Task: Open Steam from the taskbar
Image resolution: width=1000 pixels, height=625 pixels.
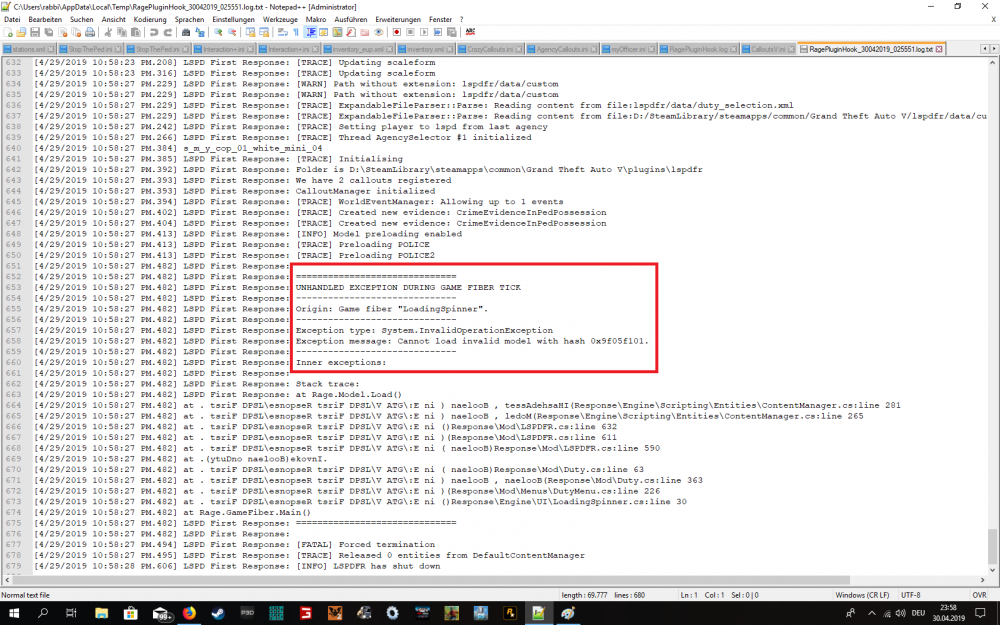Action: [218, 614]
